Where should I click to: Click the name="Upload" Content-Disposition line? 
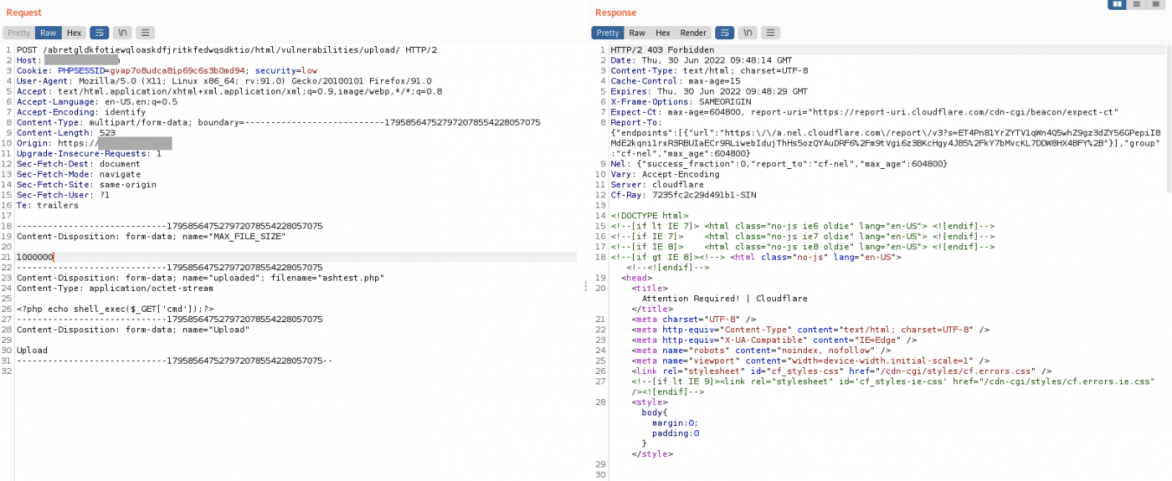tap(133, 329)
